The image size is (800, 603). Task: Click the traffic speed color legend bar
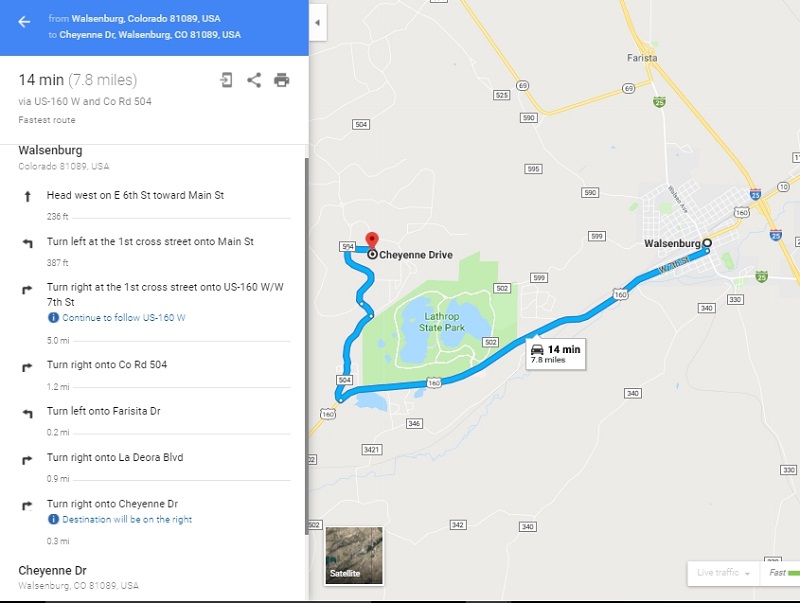793,573
